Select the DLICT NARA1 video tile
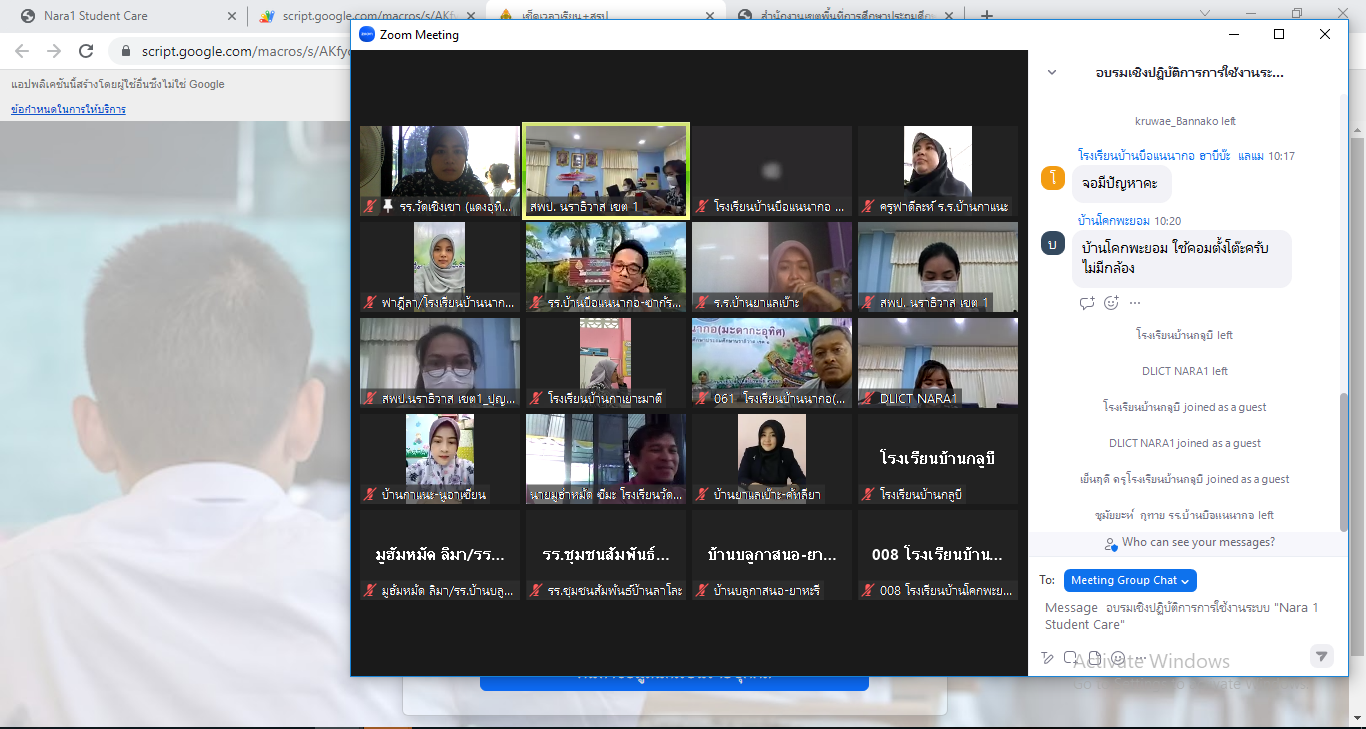Image resolution: width=1366 pixels, height=729 pixels. [x=937, y=362]
